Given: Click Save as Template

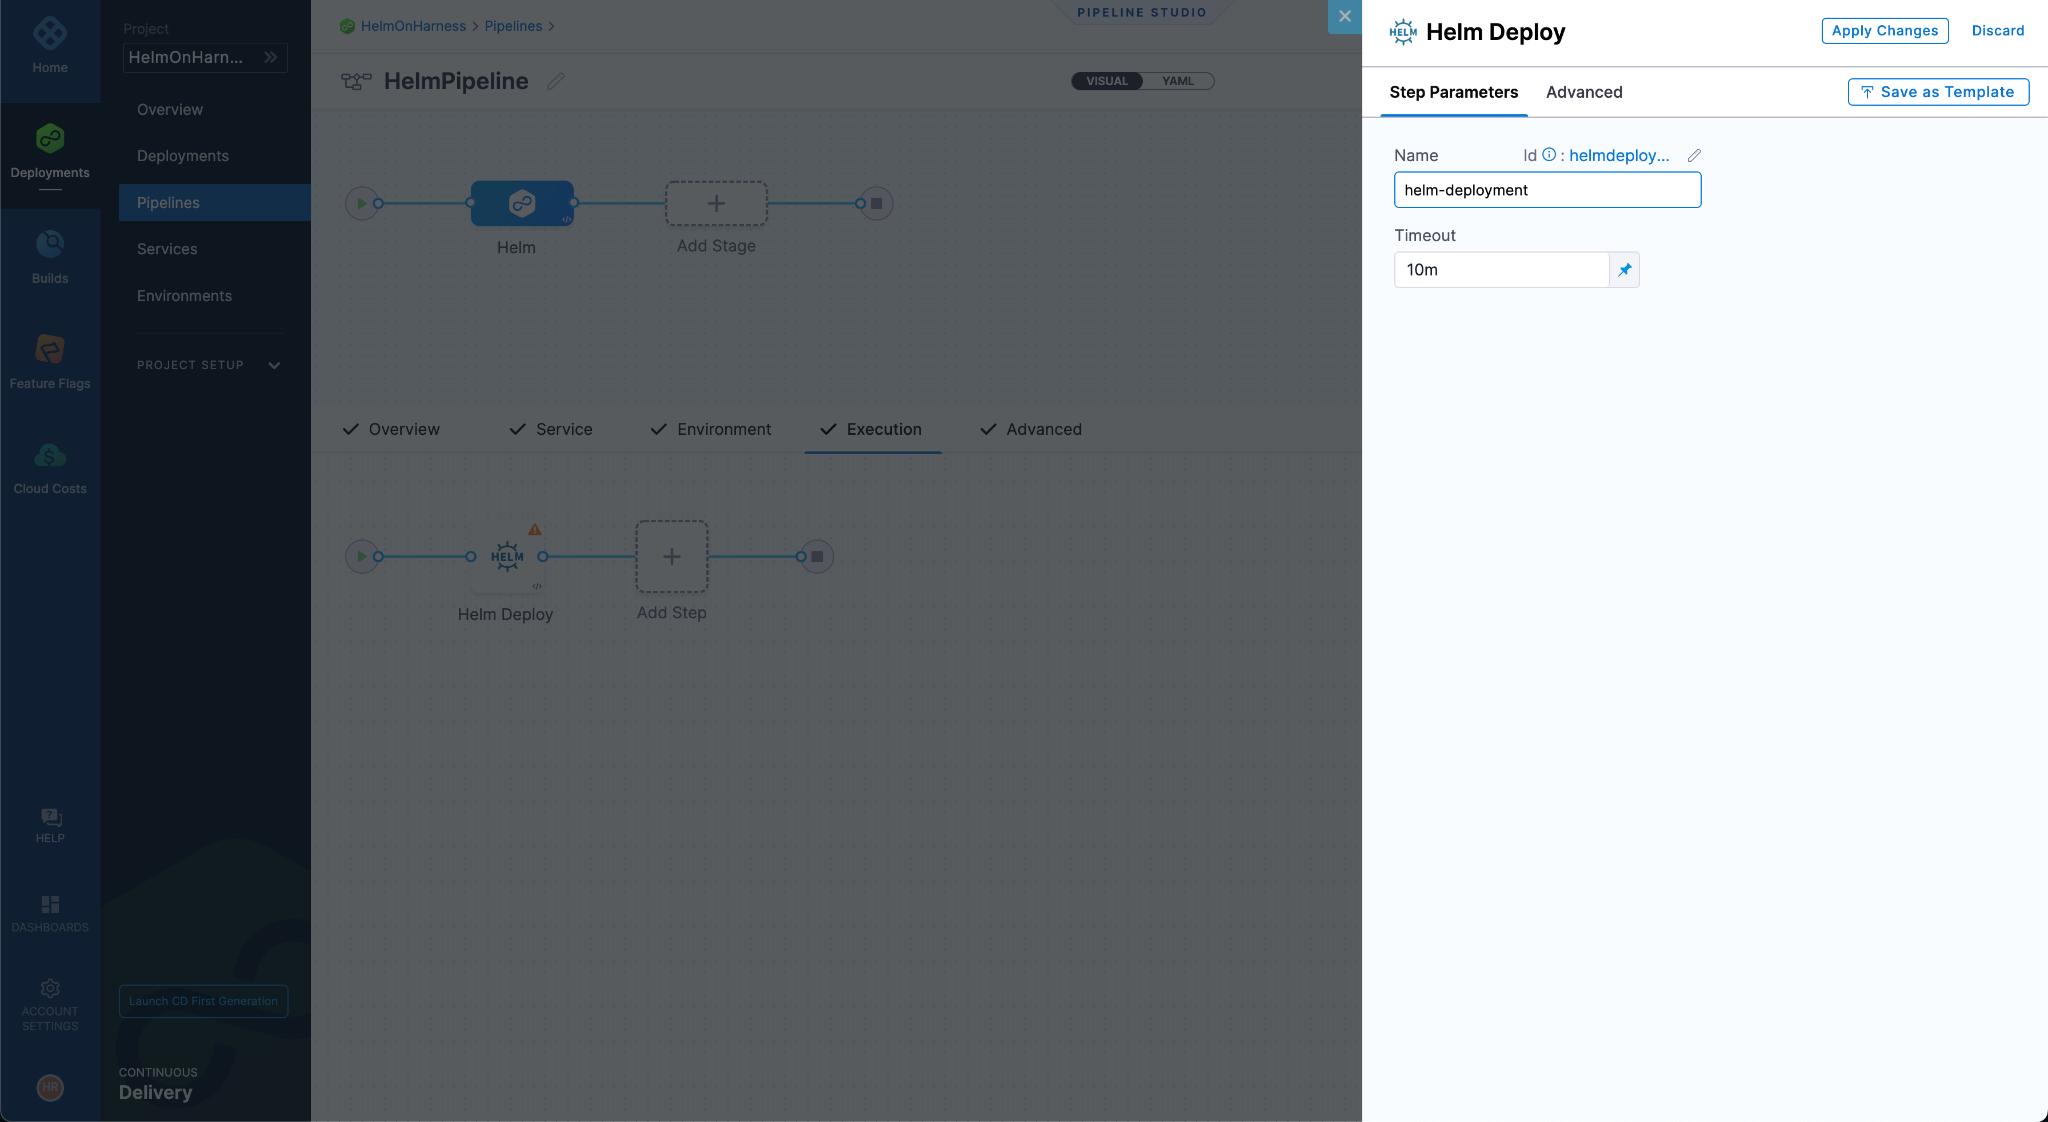Looking at the screenshot, I should click(x=1937, y=92).
